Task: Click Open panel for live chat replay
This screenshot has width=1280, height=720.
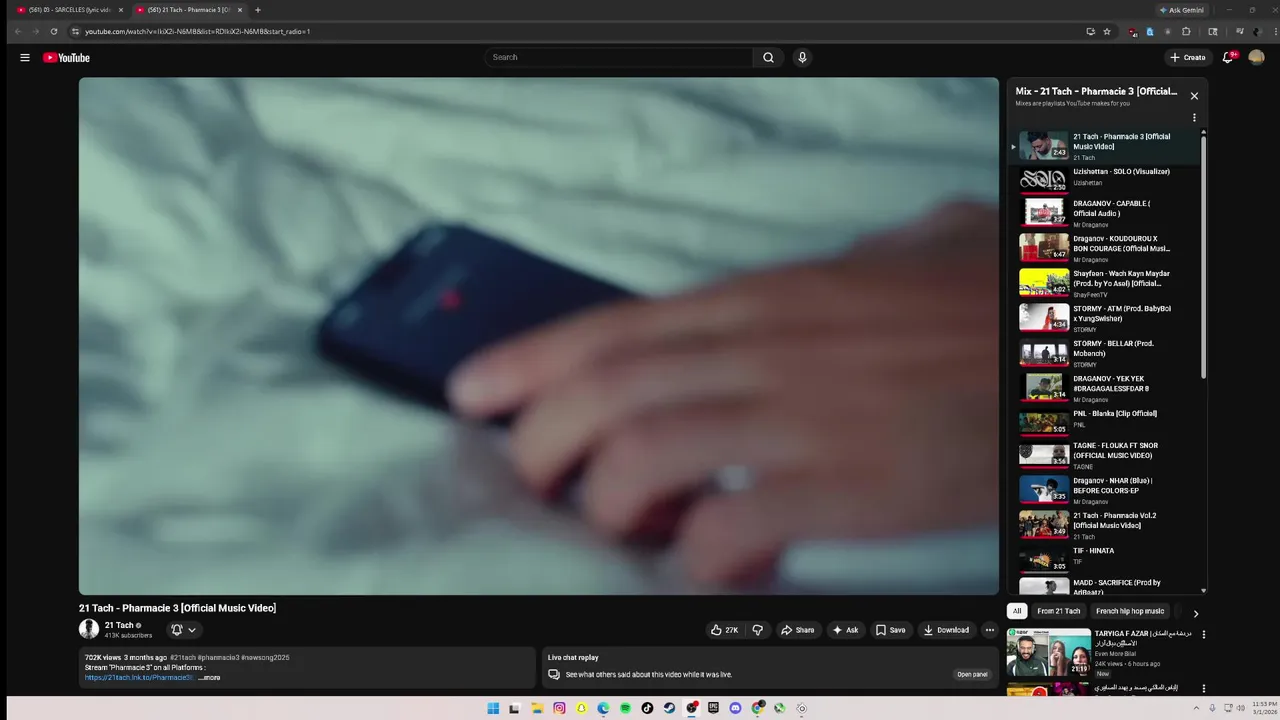Action: (972, 674)
